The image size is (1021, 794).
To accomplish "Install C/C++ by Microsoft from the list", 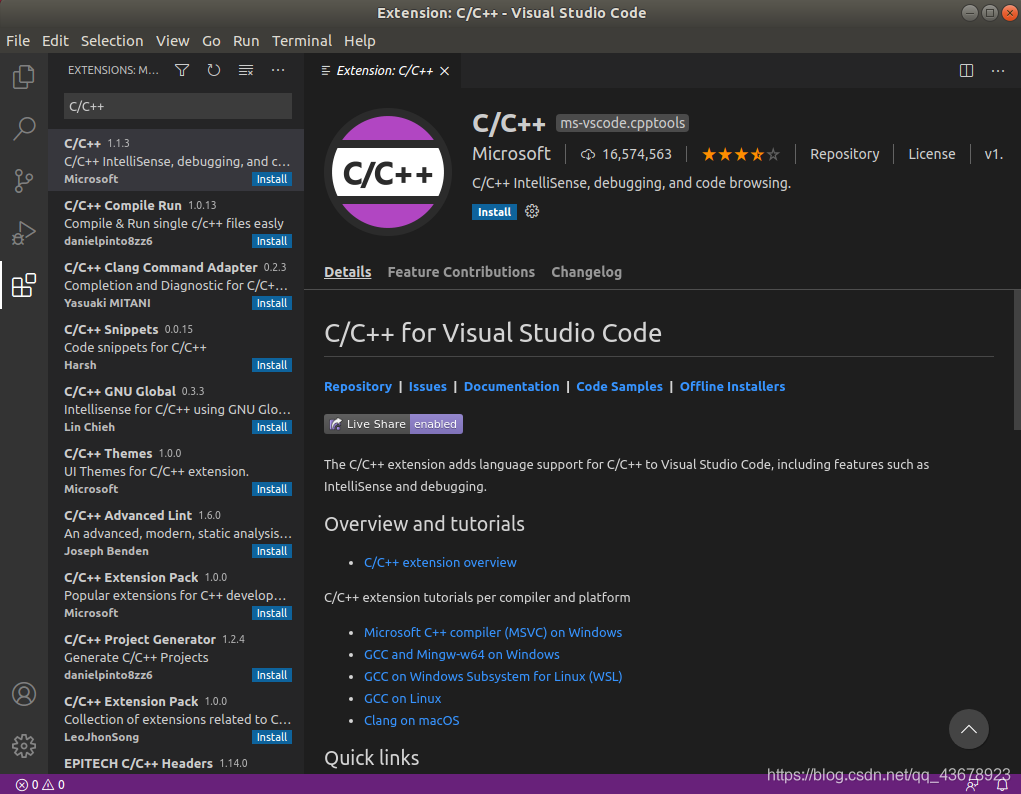I will coord(272,179).
